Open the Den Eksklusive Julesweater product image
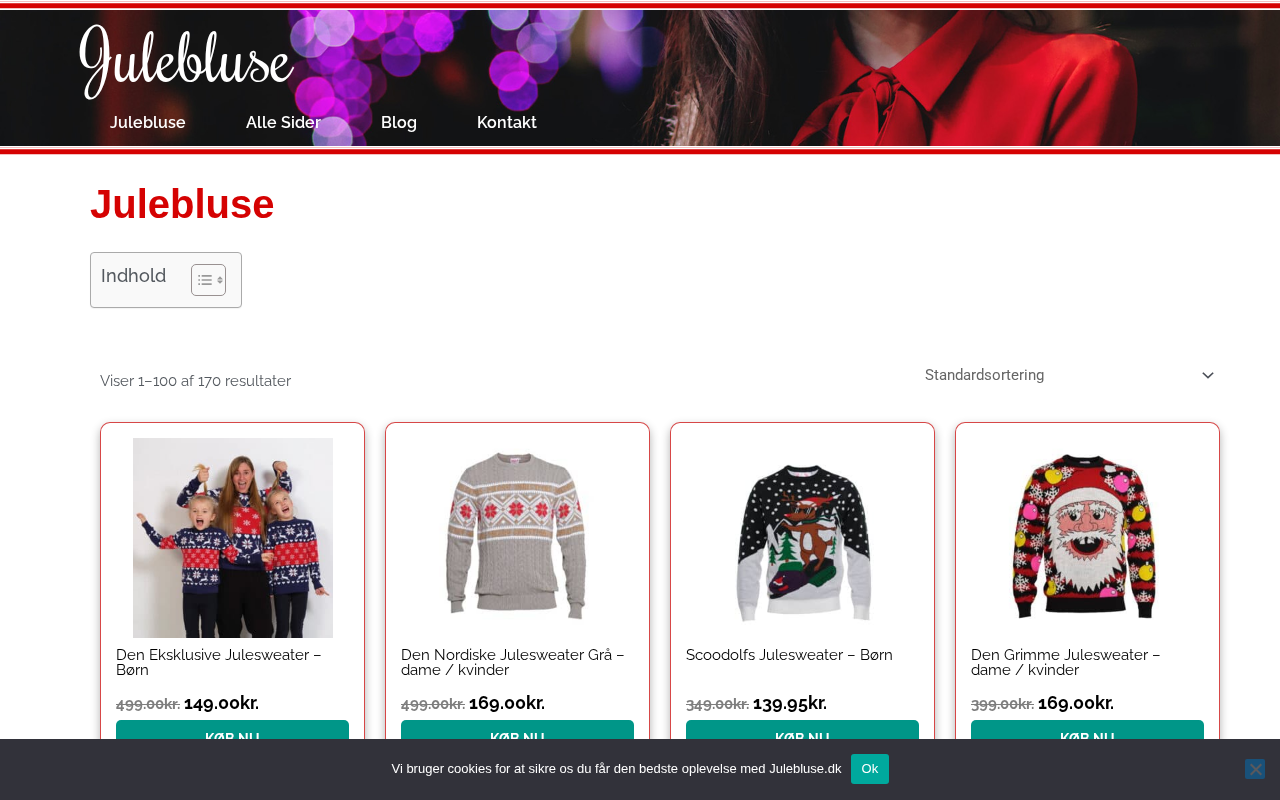 (233, 538)
